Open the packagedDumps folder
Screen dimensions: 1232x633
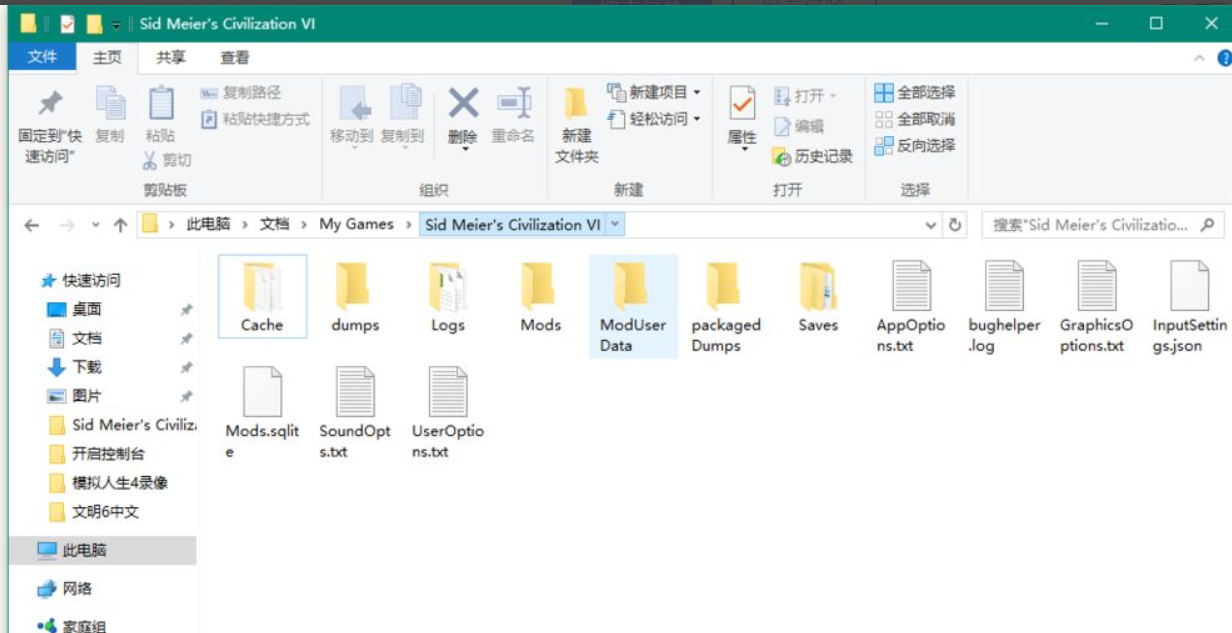pyautogui.click(x=726, y=306)
